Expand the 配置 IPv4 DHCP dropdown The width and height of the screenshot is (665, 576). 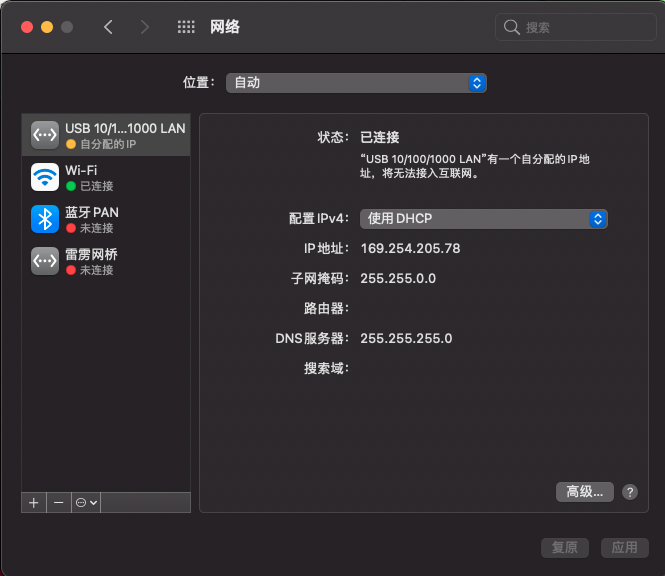point(484,218)
